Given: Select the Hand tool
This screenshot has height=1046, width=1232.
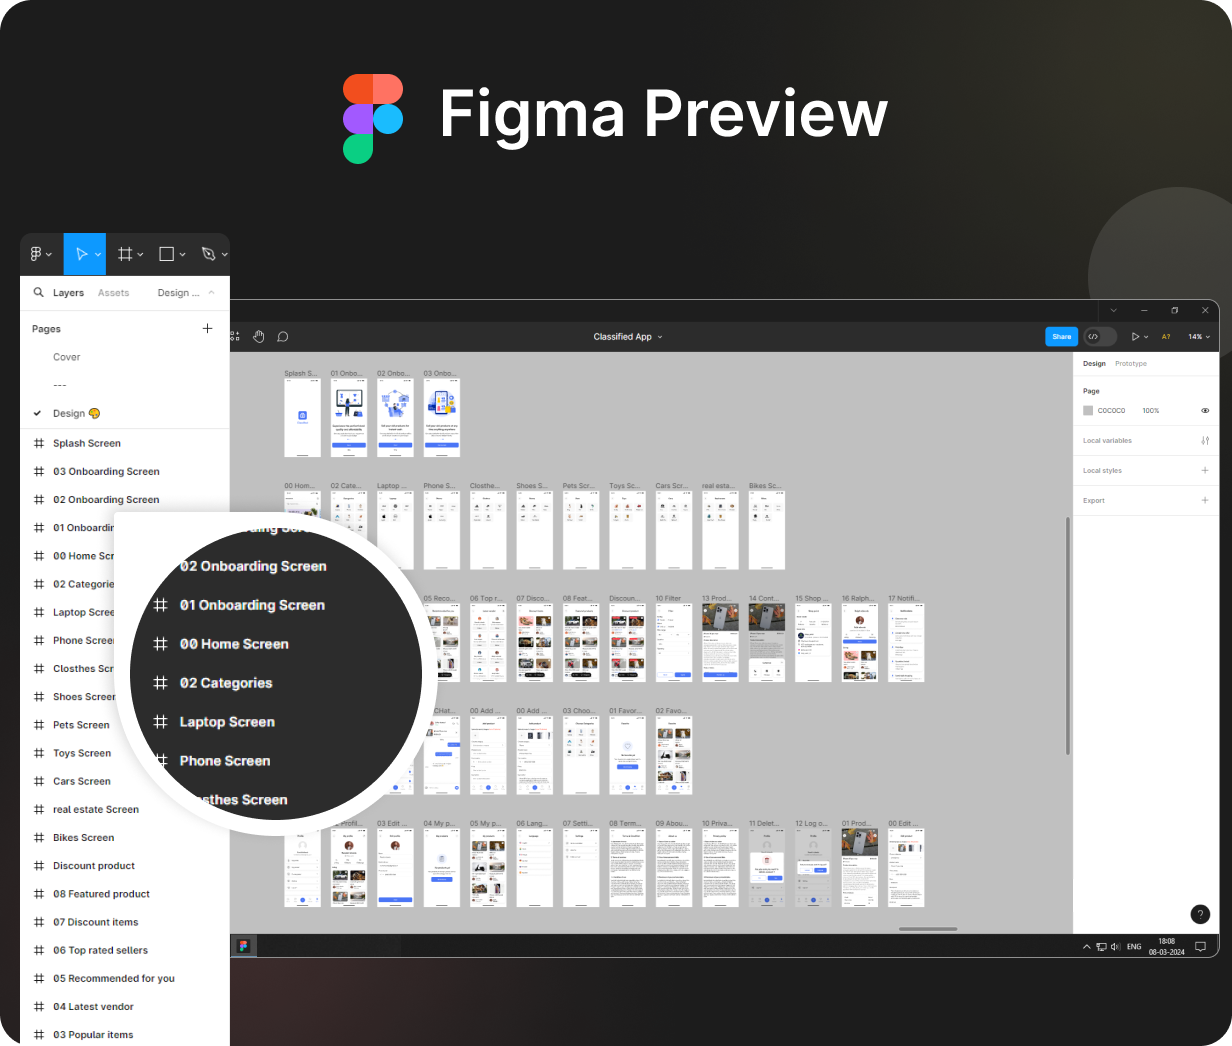Looking at the screenshot, I should click(x=259, y=337).
